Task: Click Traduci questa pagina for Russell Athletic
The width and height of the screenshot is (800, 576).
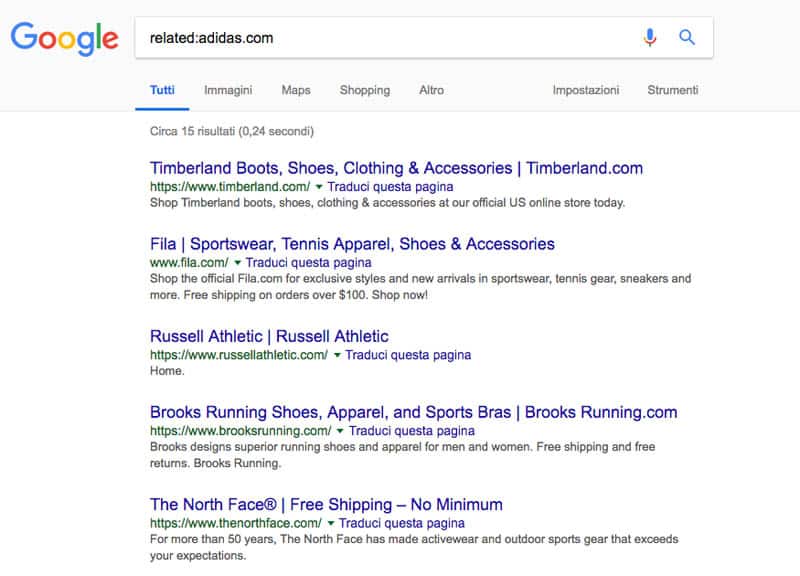Action: click(408, 355)
